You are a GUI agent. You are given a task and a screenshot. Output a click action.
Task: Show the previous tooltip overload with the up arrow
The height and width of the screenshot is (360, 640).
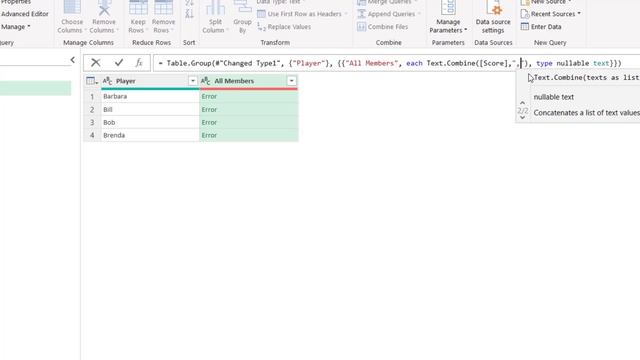click(522, 103)
